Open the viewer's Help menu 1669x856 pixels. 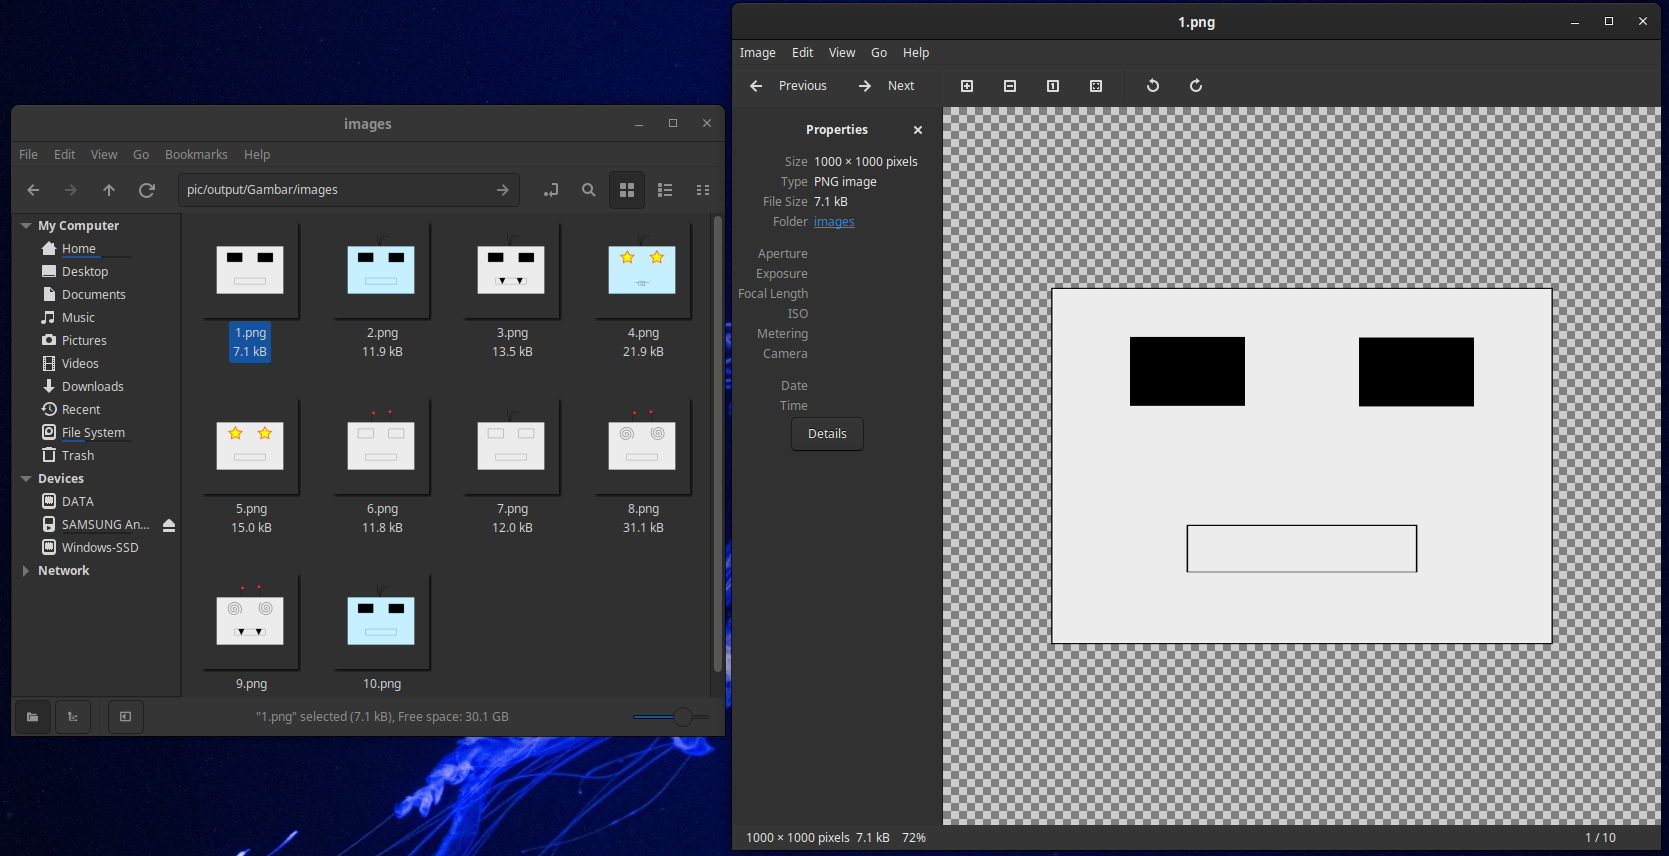pos(916,53)
